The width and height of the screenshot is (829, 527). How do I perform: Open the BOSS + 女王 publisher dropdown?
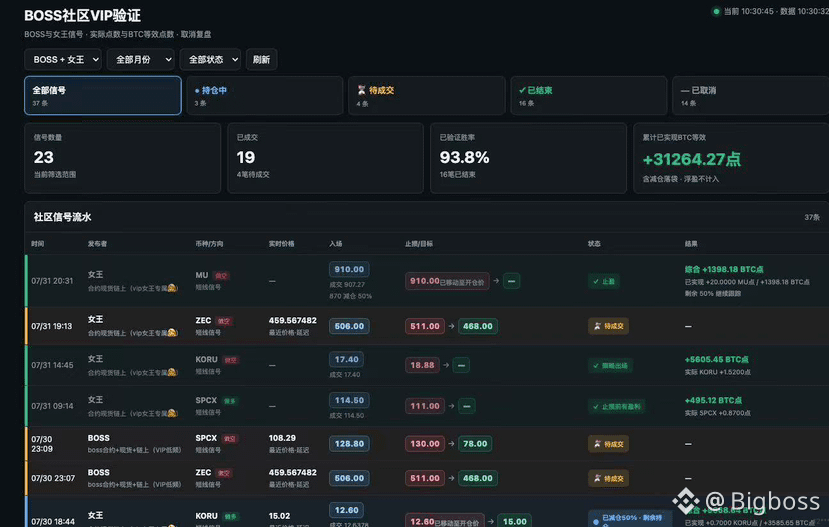point(63,60)
